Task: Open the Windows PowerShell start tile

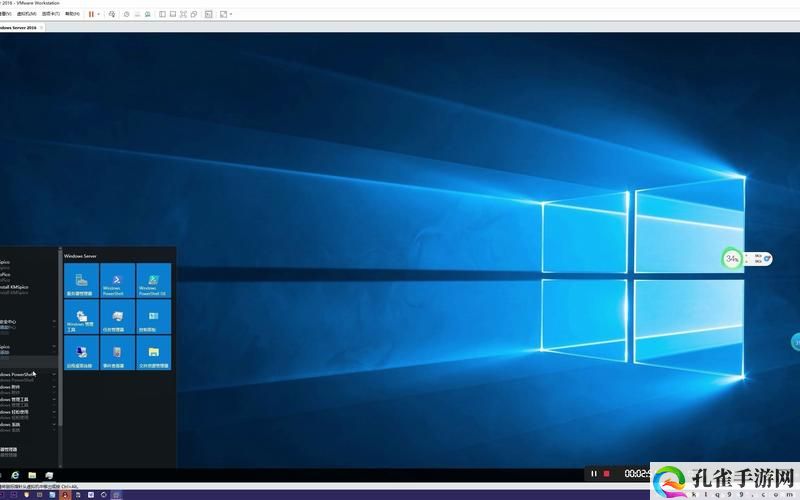Action: pyautogui.click(x=117, y=281)
